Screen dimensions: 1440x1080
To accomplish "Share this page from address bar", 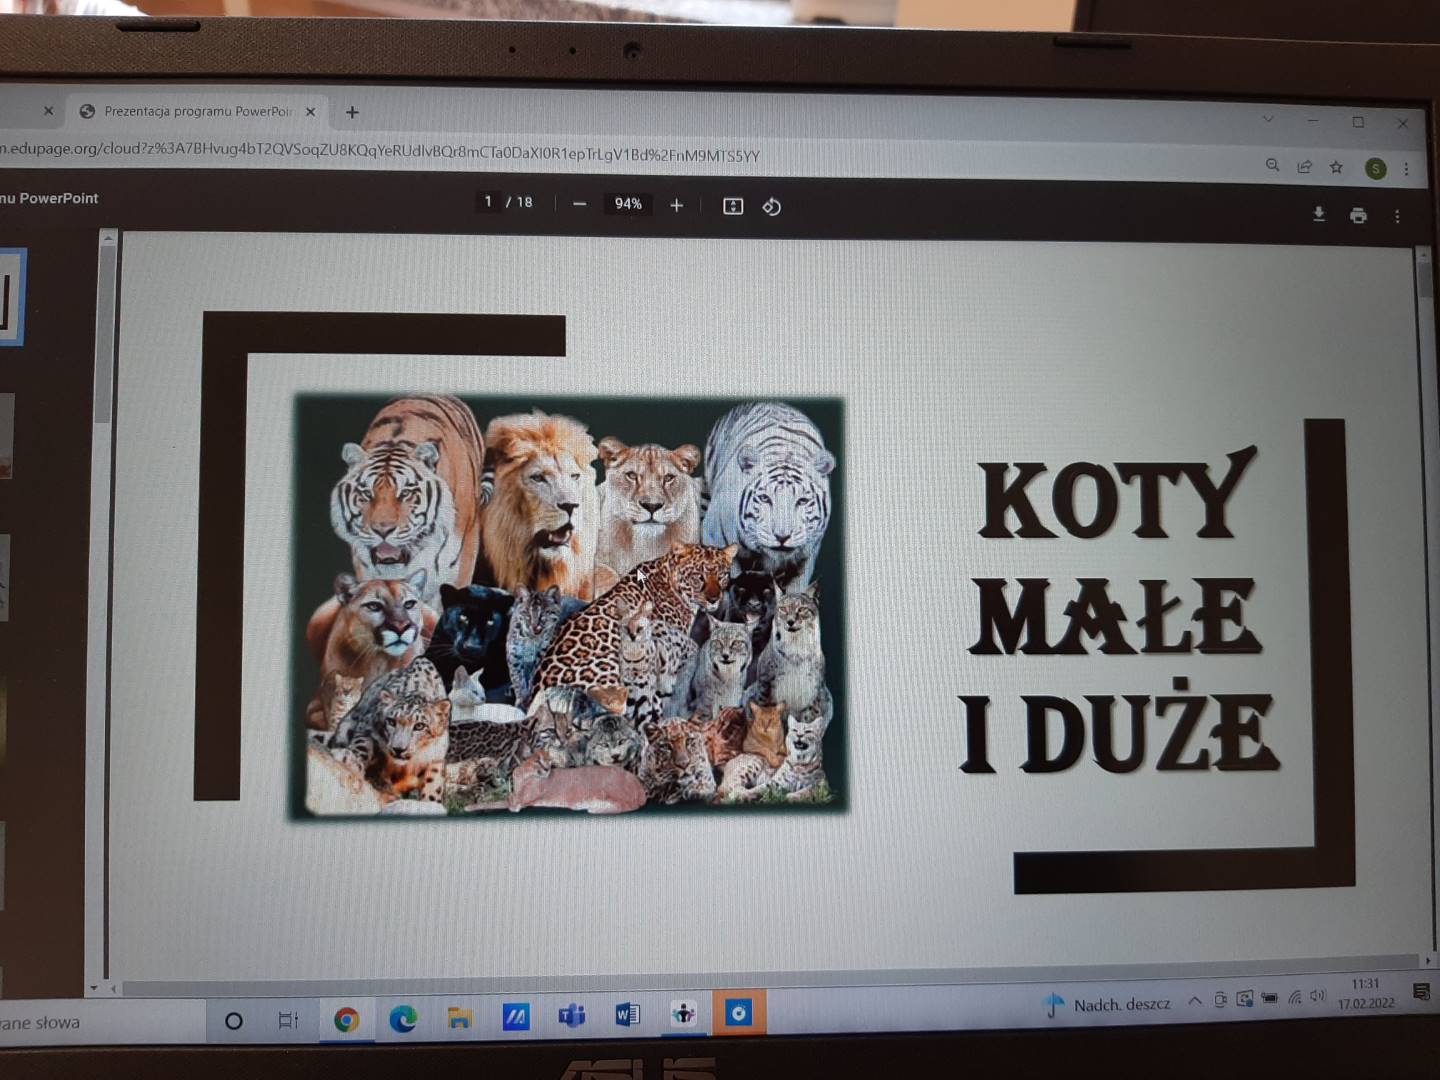I will point(1304,166).
